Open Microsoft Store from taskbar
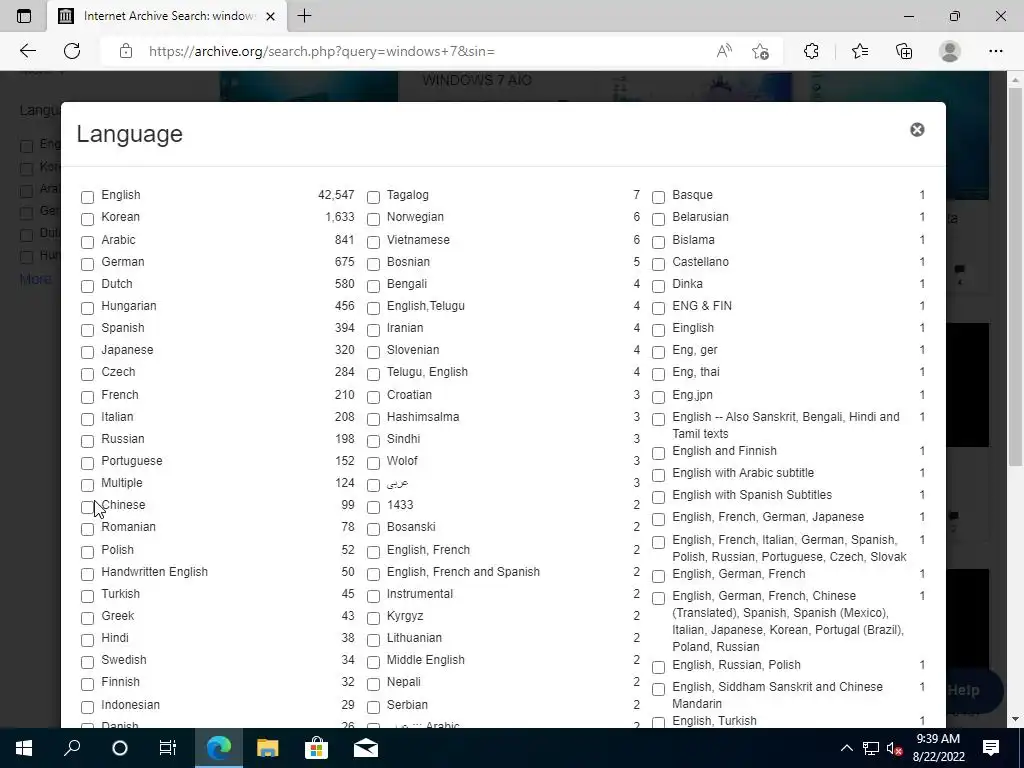 pyautogui.click(x=316, y=748)
